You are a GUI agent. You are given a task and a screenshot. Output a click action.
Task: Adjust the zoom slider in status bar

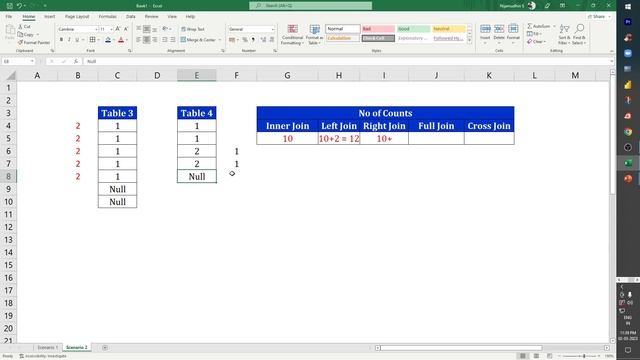click(x=584, y=356)
